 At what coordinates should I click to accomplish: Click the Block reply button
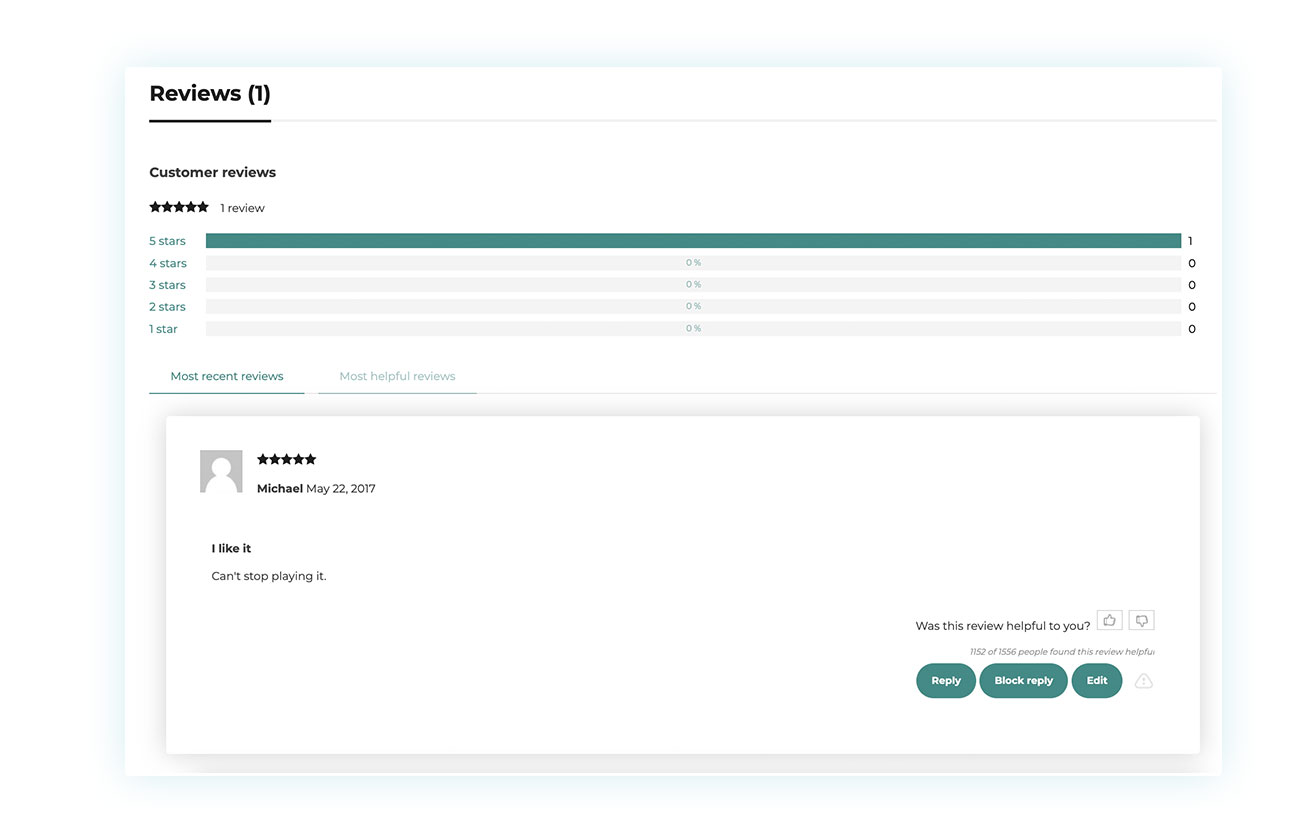1023,681
